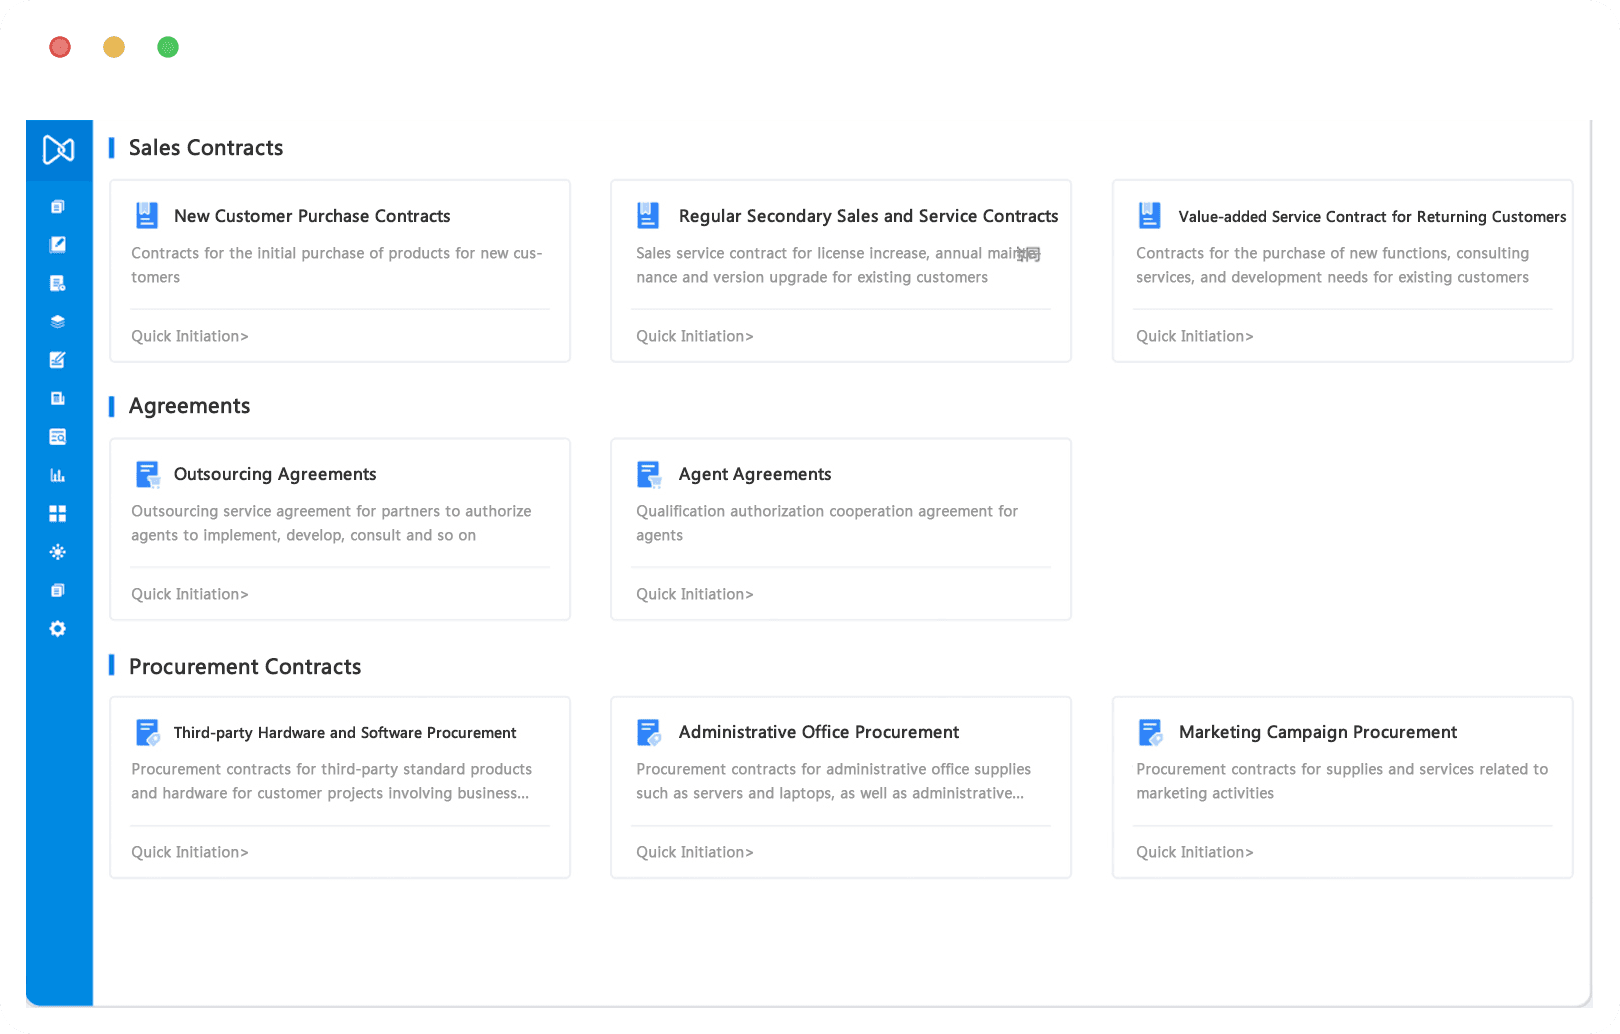Image resolution: width=1620 pixels, height=1034 pixels.
Task: Click the Administrative Office Procurement card icon
Action: [x=649, y=733]
